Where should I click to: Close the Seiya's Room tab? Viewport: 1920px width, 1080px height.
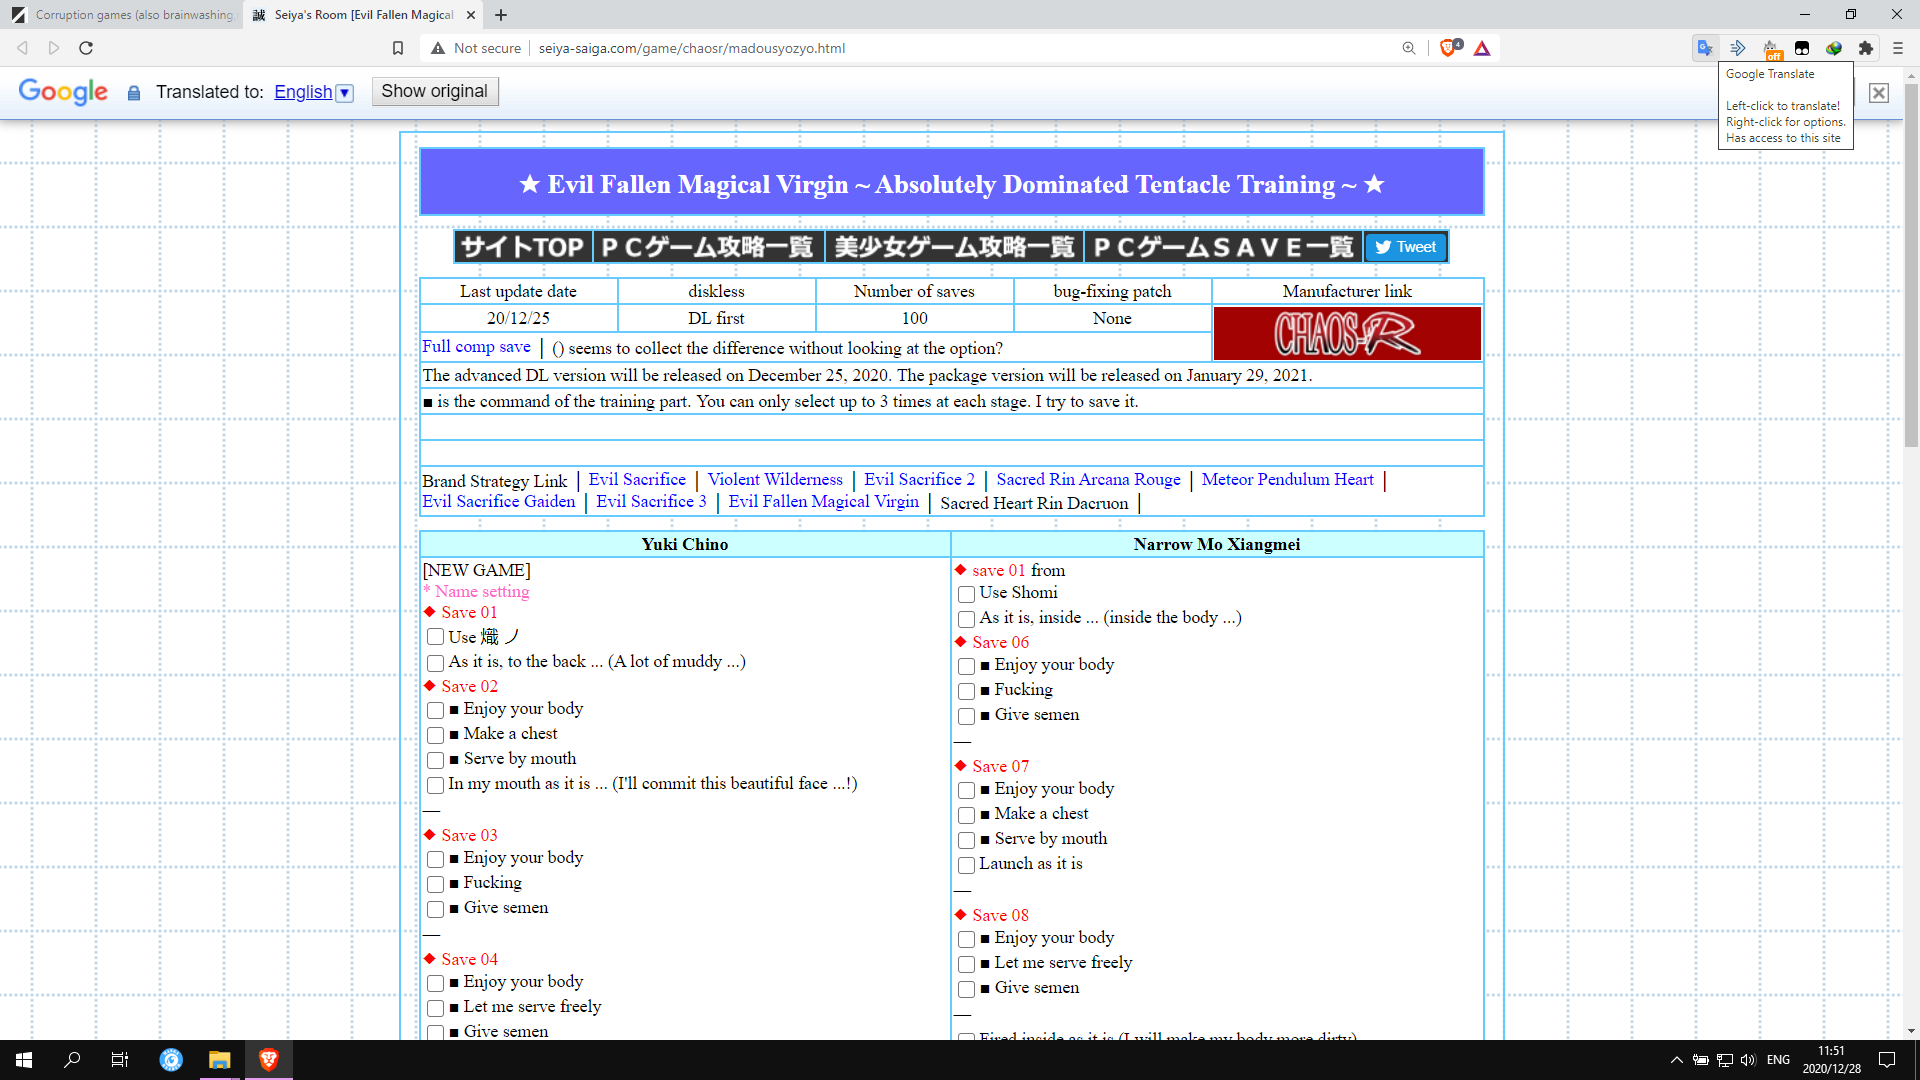pyautogui.click(x=471, y=15)
